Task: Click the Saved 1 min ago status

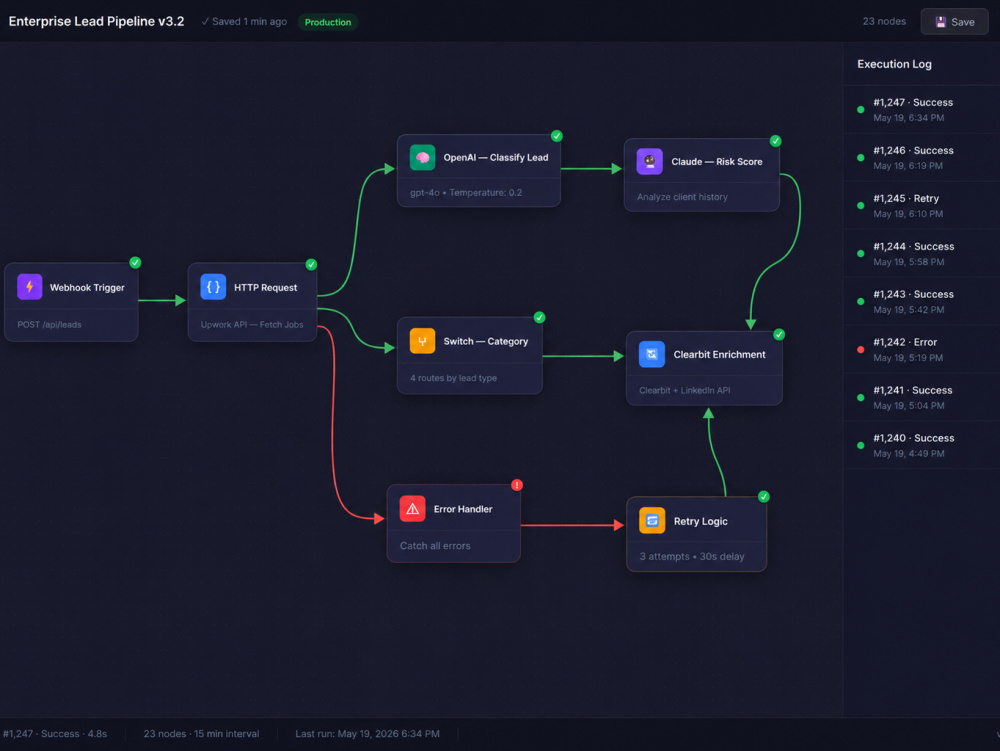Action: tap(244, 22)
